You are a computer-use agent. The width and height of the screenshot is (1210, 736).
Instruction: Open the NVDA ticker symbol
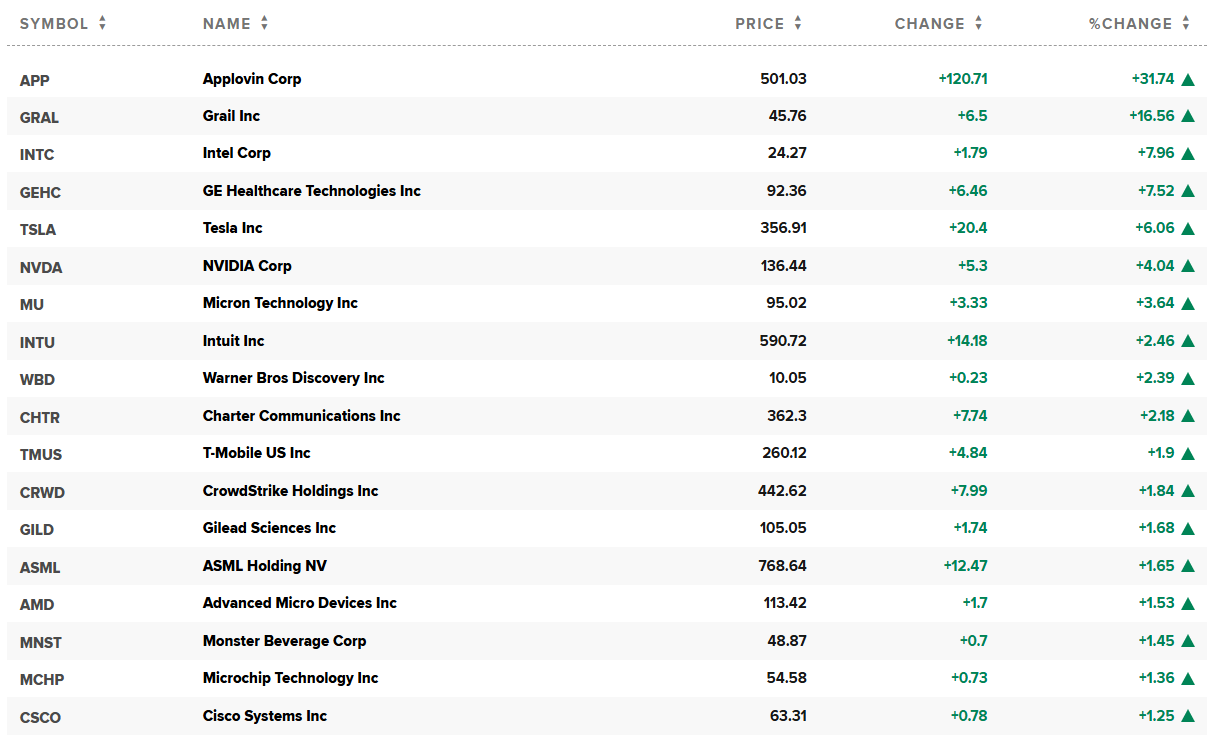point(39,267)
